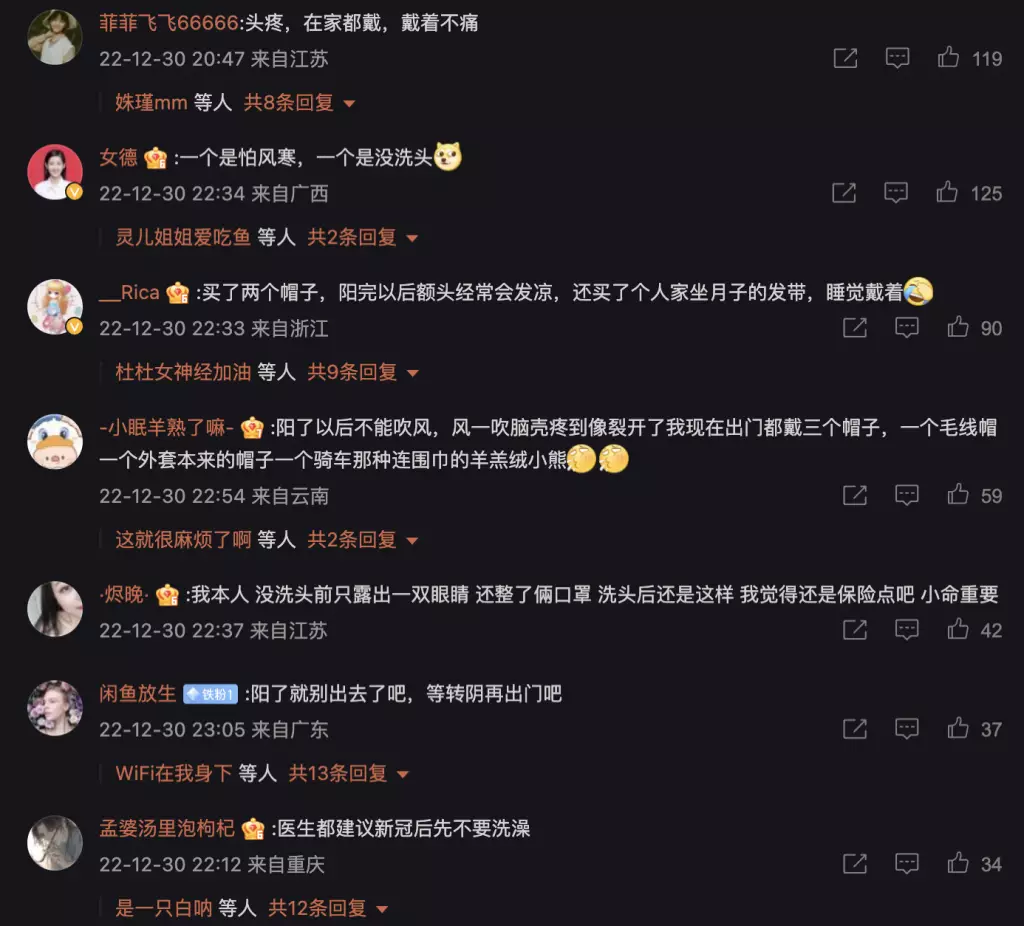
Task: Like 菲菲飞飞66666's comment with 119 likes
Action: point(948,57)
